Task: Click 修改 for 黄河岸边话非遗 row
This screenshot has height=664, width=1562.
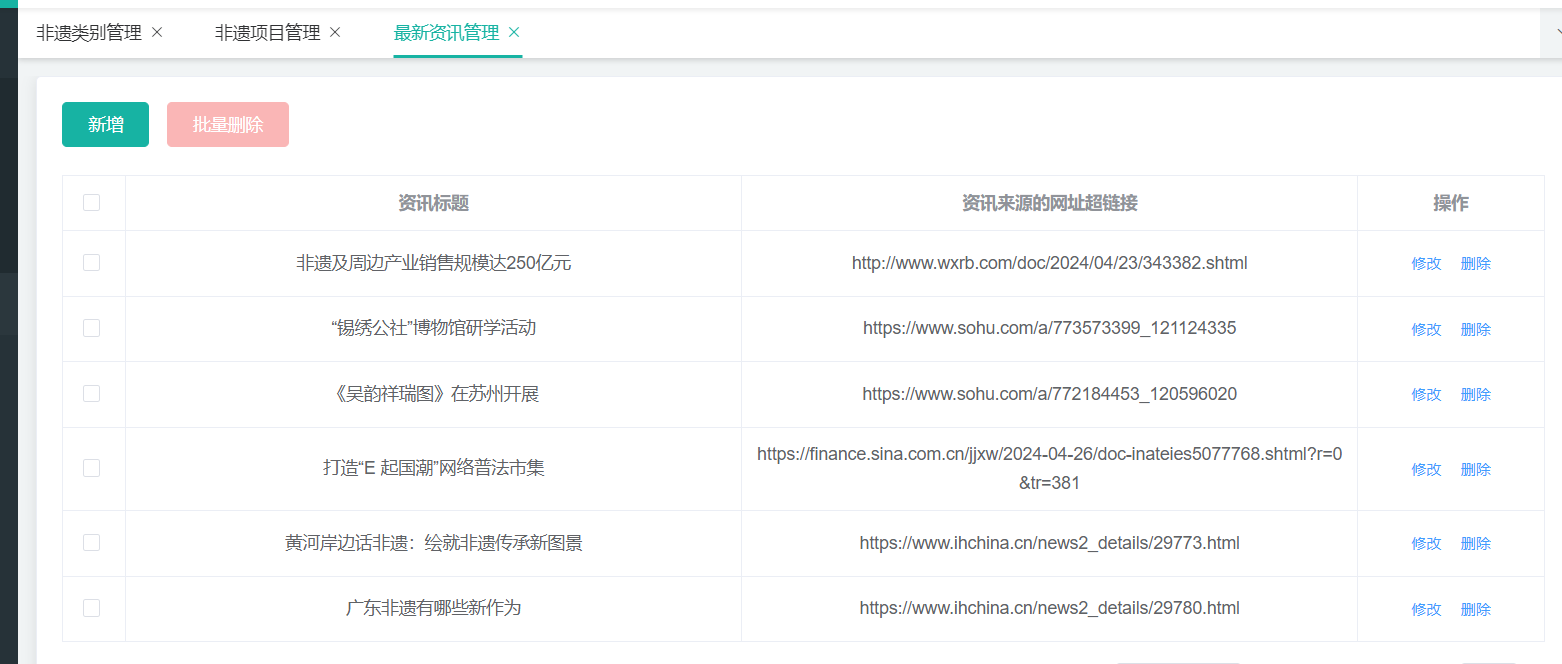Action: (x=1426, y=543)
